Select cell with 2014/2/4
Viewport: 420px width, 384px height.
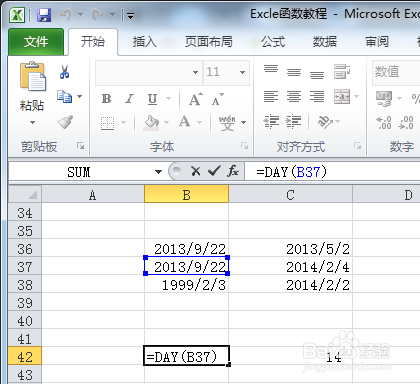point(290,267)
